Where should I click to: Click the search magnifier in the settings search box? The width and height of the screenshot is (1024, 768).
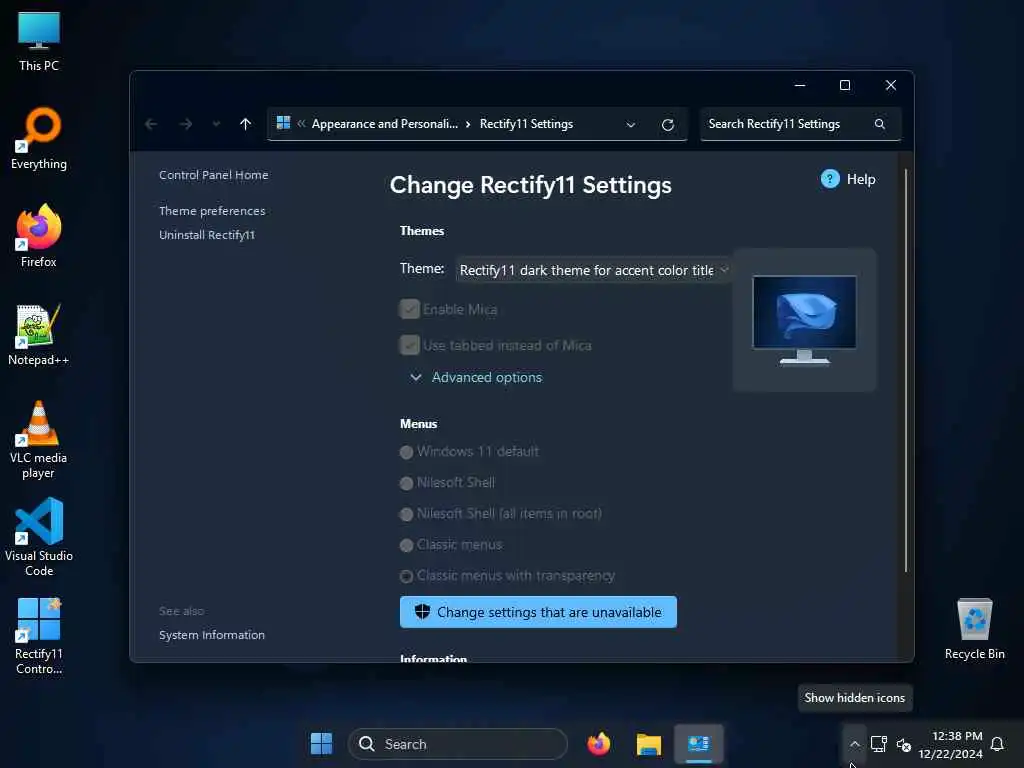[x=880, y=124]
